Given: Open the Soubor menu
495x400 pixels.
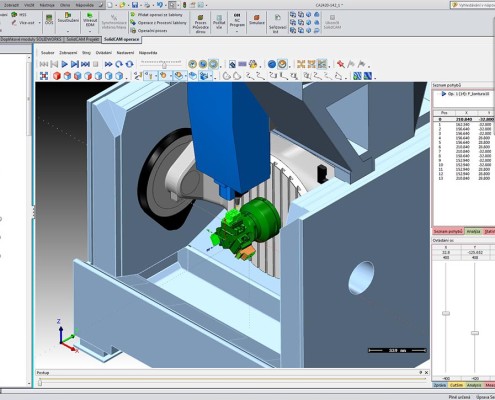Looking at the screenshot, I should [48, 53].
